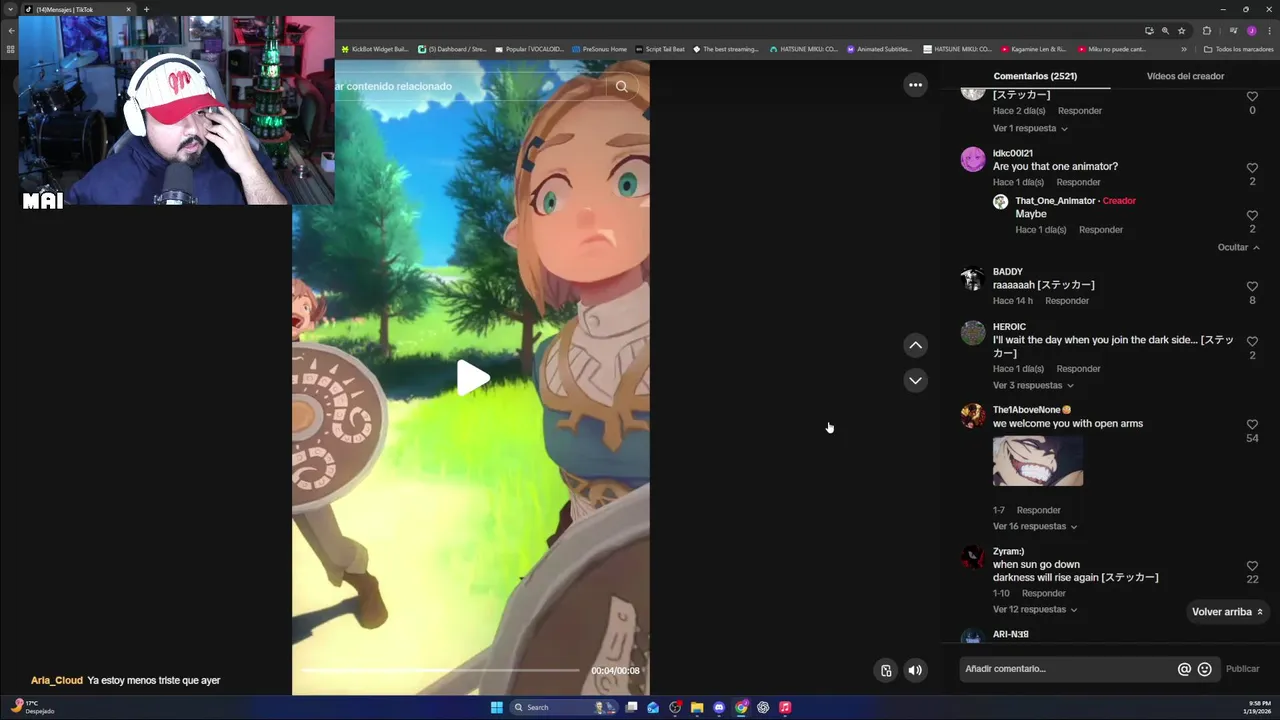Open Windows Start menu
This screenshot has width=1280, height=720.
pos(497,707)
